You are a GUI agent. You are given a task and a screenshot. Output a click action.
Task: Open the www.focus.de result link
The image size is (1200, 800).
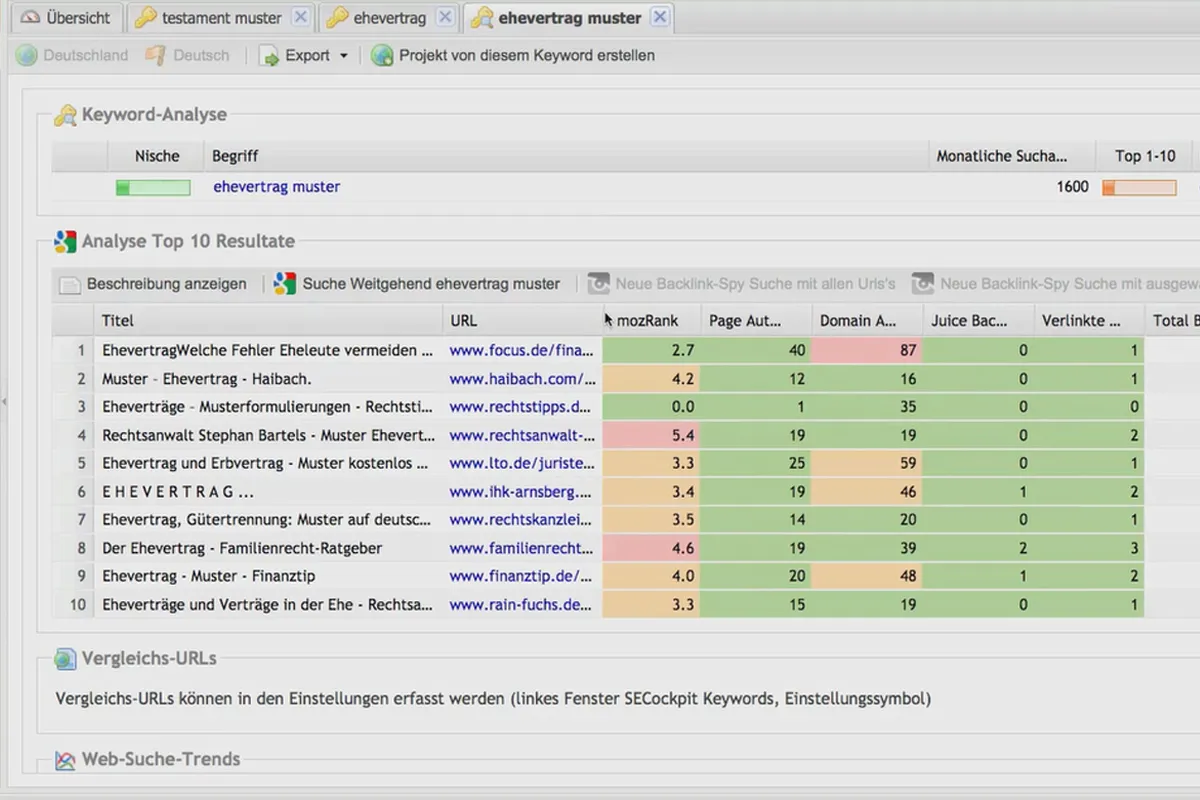click(x=522, y=351)
